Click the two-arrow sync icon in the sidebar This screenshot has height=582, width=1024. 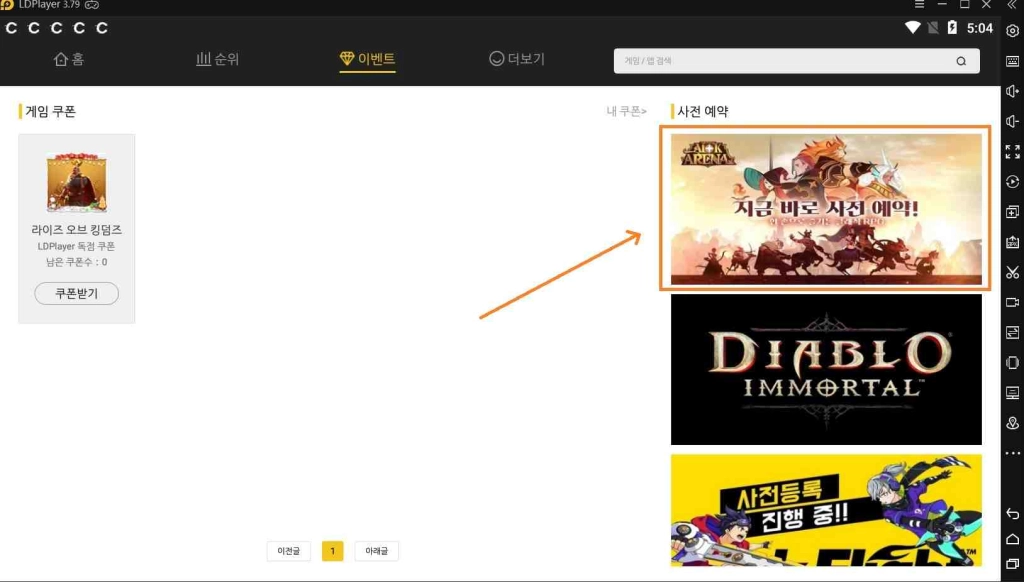point(1012,332)
